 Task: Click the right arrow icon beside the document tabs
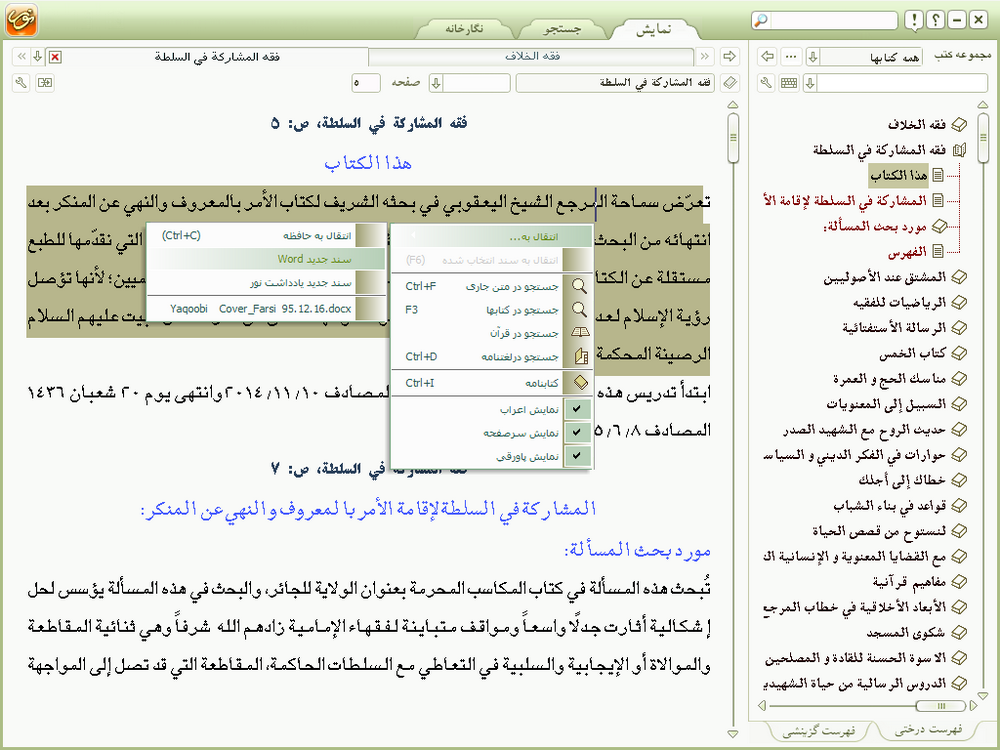click(730, 57)
